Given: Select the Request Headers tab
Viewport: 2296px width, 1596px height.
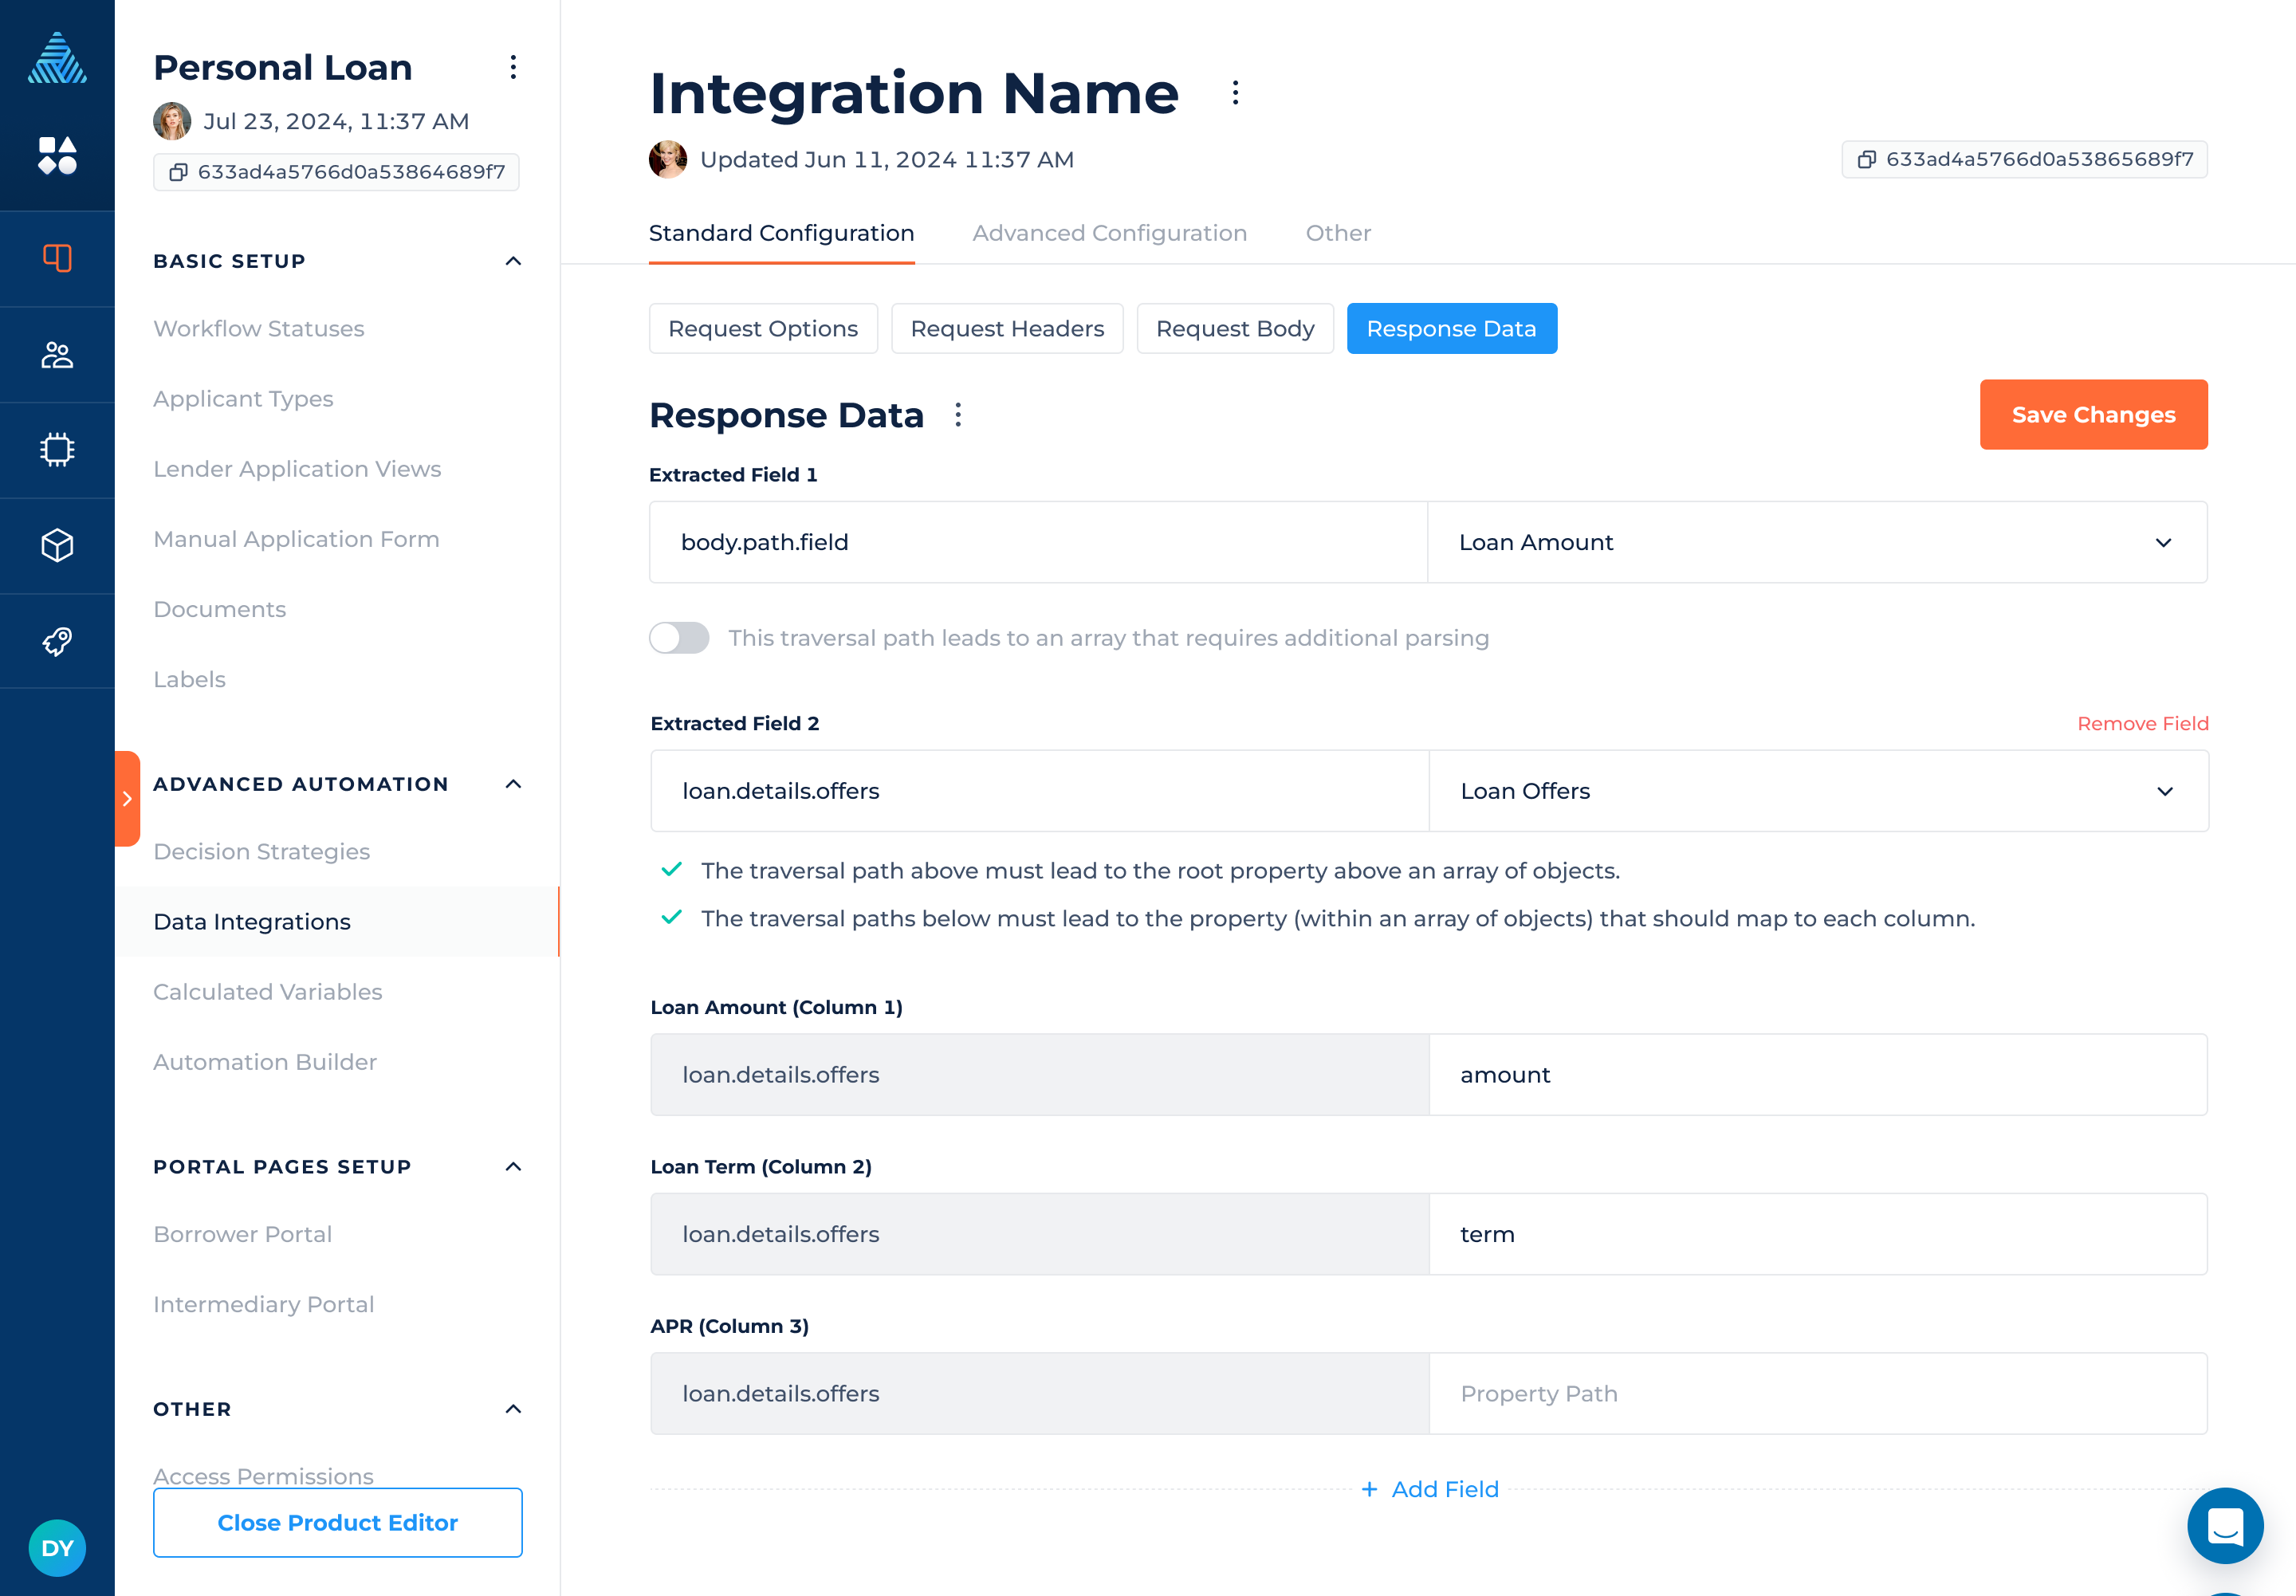Looking at the screenshot, I should click(1006, 329).
